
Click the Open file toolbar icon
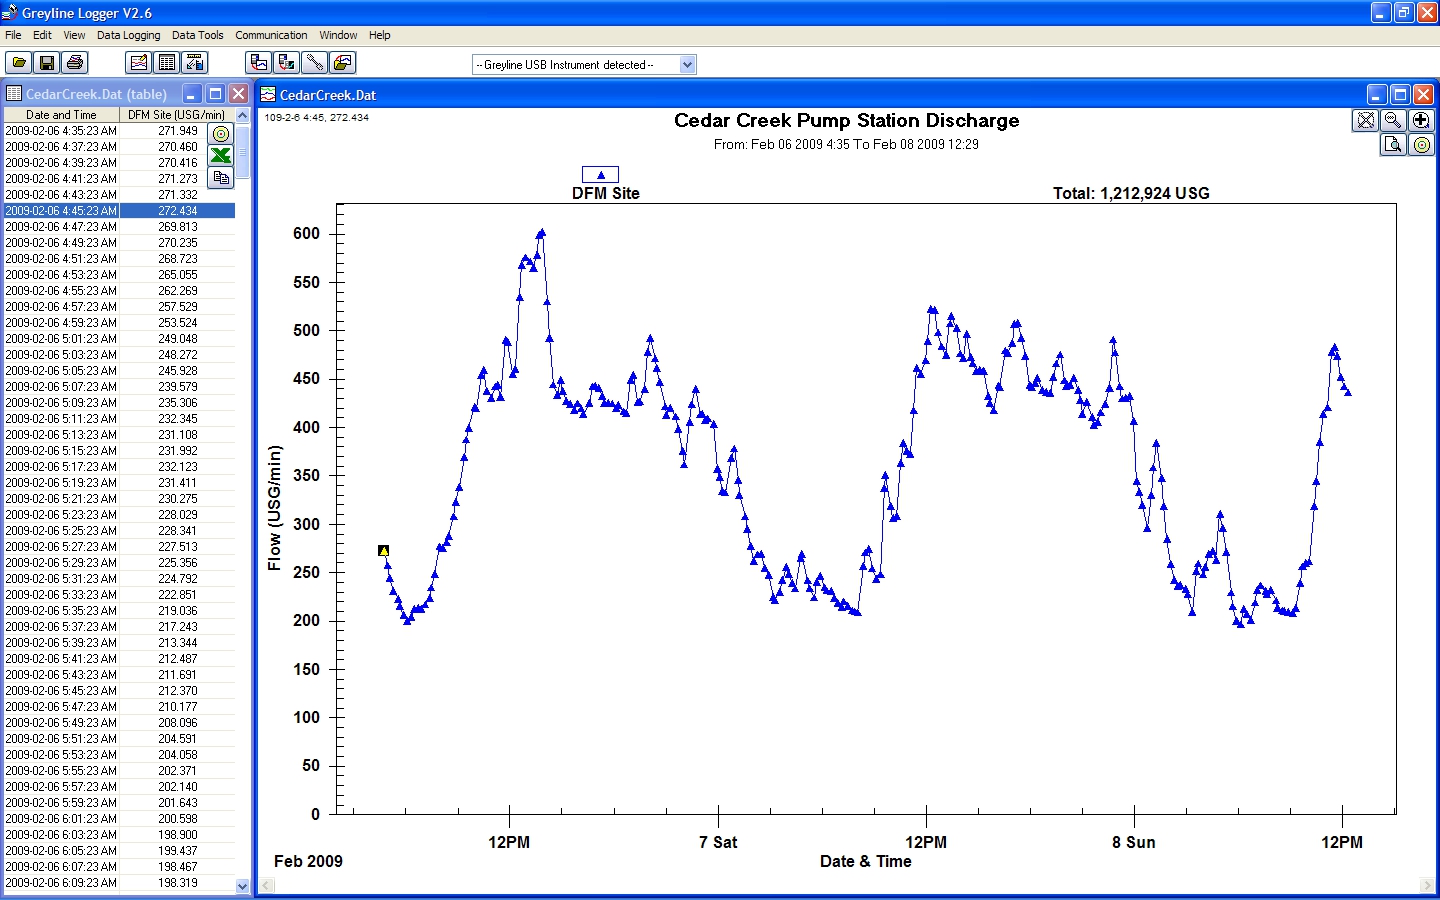[19, 63]
